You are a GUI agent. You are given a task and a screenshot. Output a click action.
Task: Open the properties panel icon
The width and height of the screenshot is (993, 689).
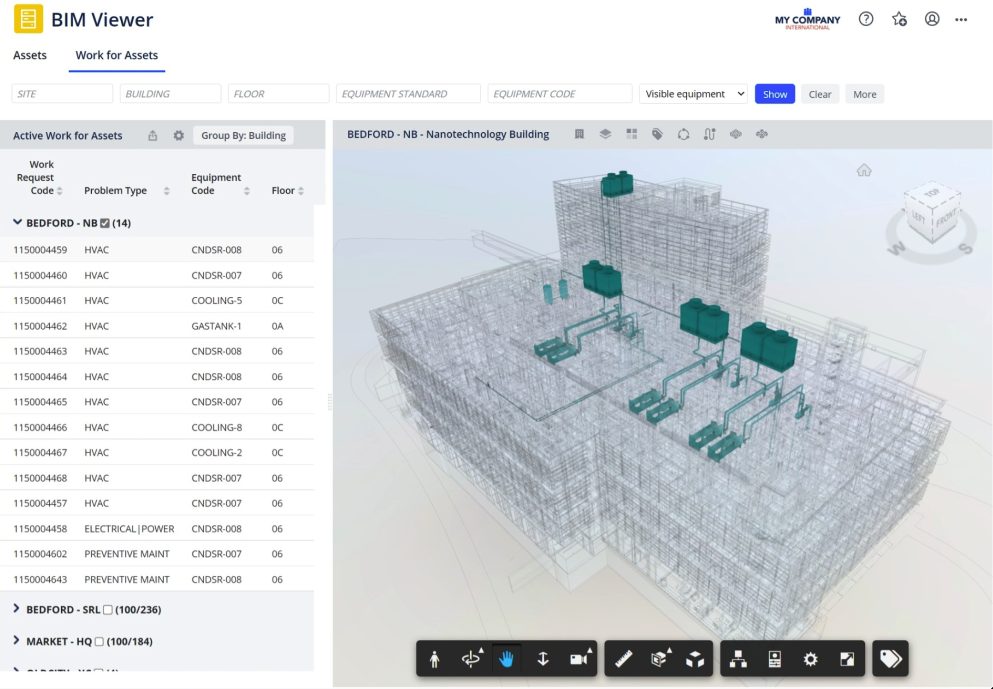pyautogui.click(x=775, y=659)
